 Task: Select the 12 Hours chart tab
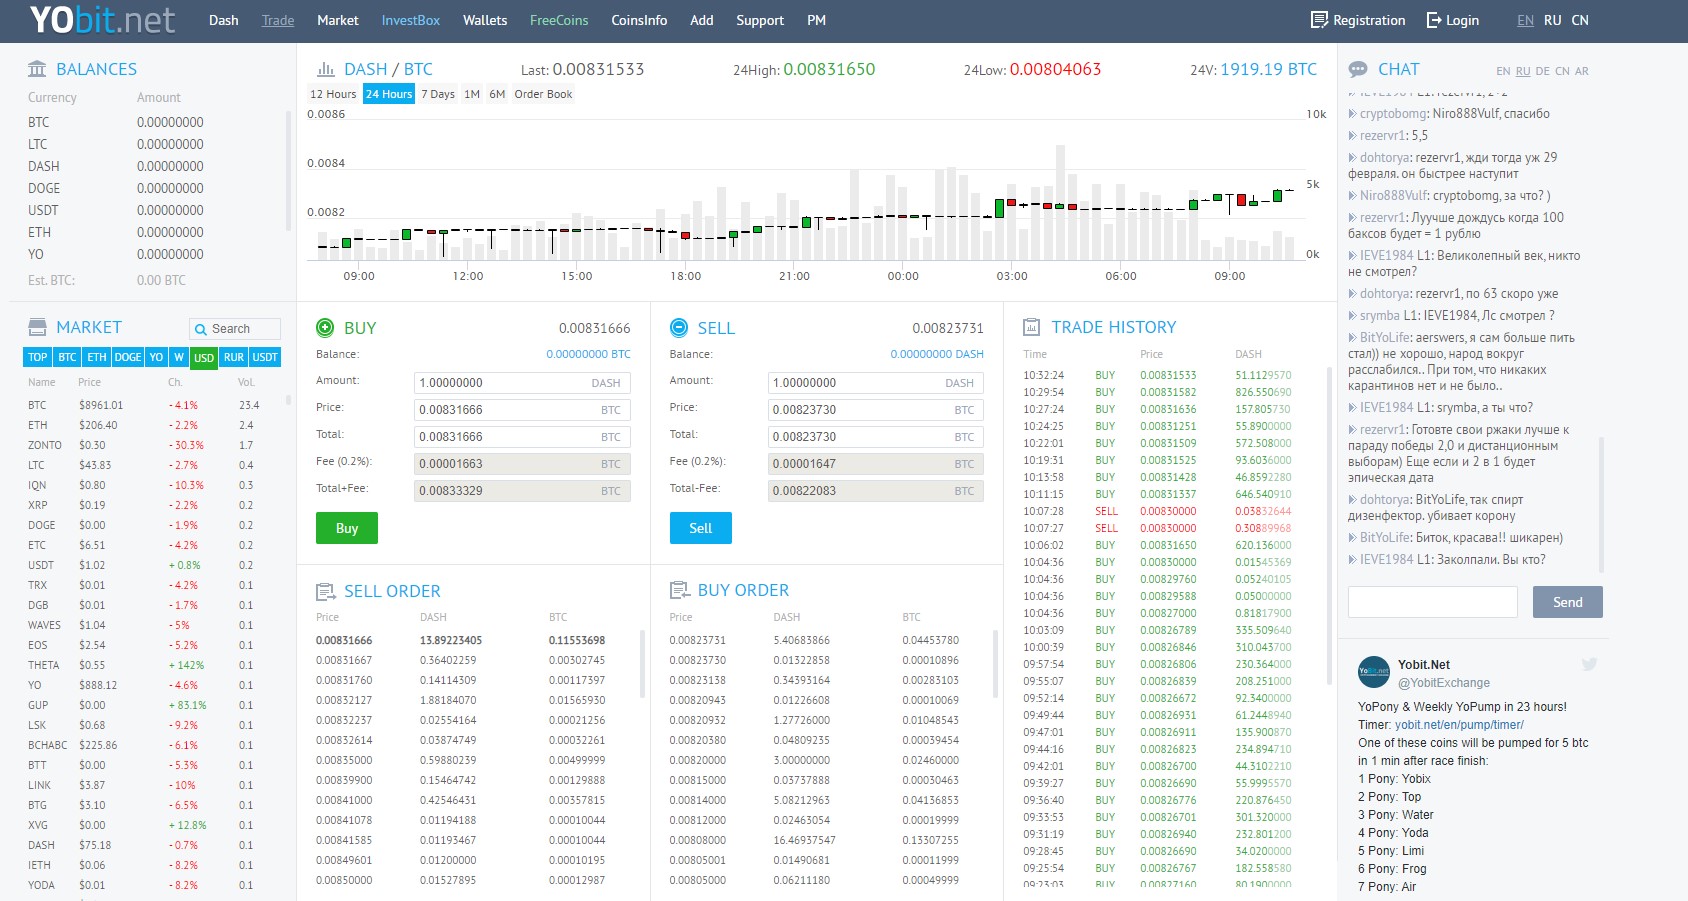(x=333, y=94)
